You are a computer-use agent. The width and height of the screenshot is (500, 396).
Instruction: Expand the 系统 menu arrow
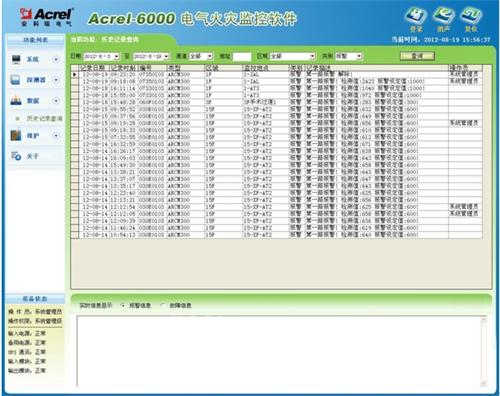click(56, 59)
